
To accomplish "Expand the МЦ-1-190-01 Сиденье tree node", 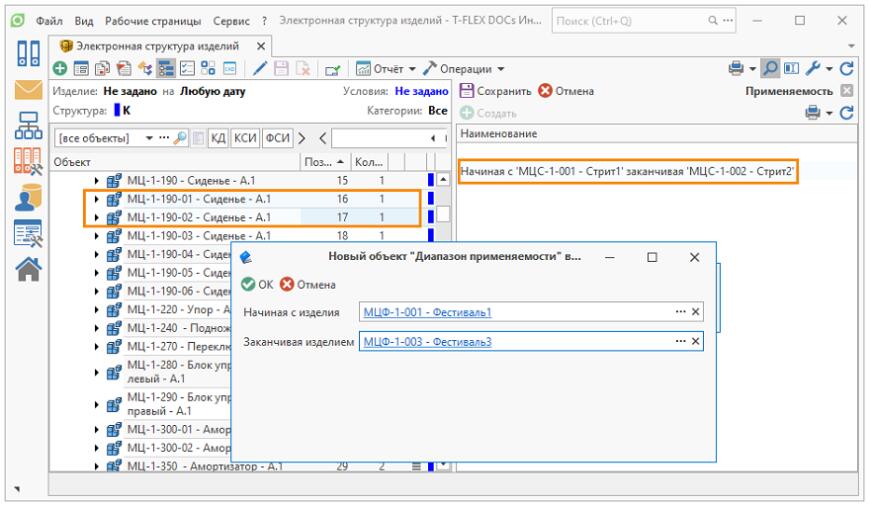I will coord(97,201).
